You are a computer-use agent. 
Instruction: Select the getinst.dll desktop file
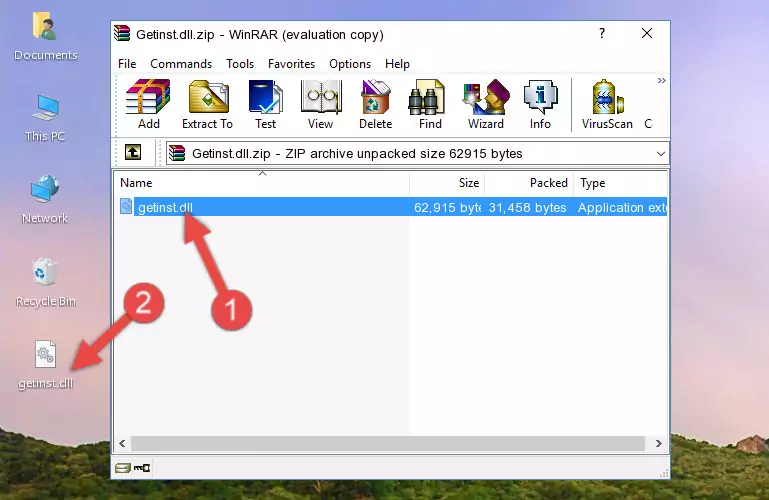tap(45, 365)
